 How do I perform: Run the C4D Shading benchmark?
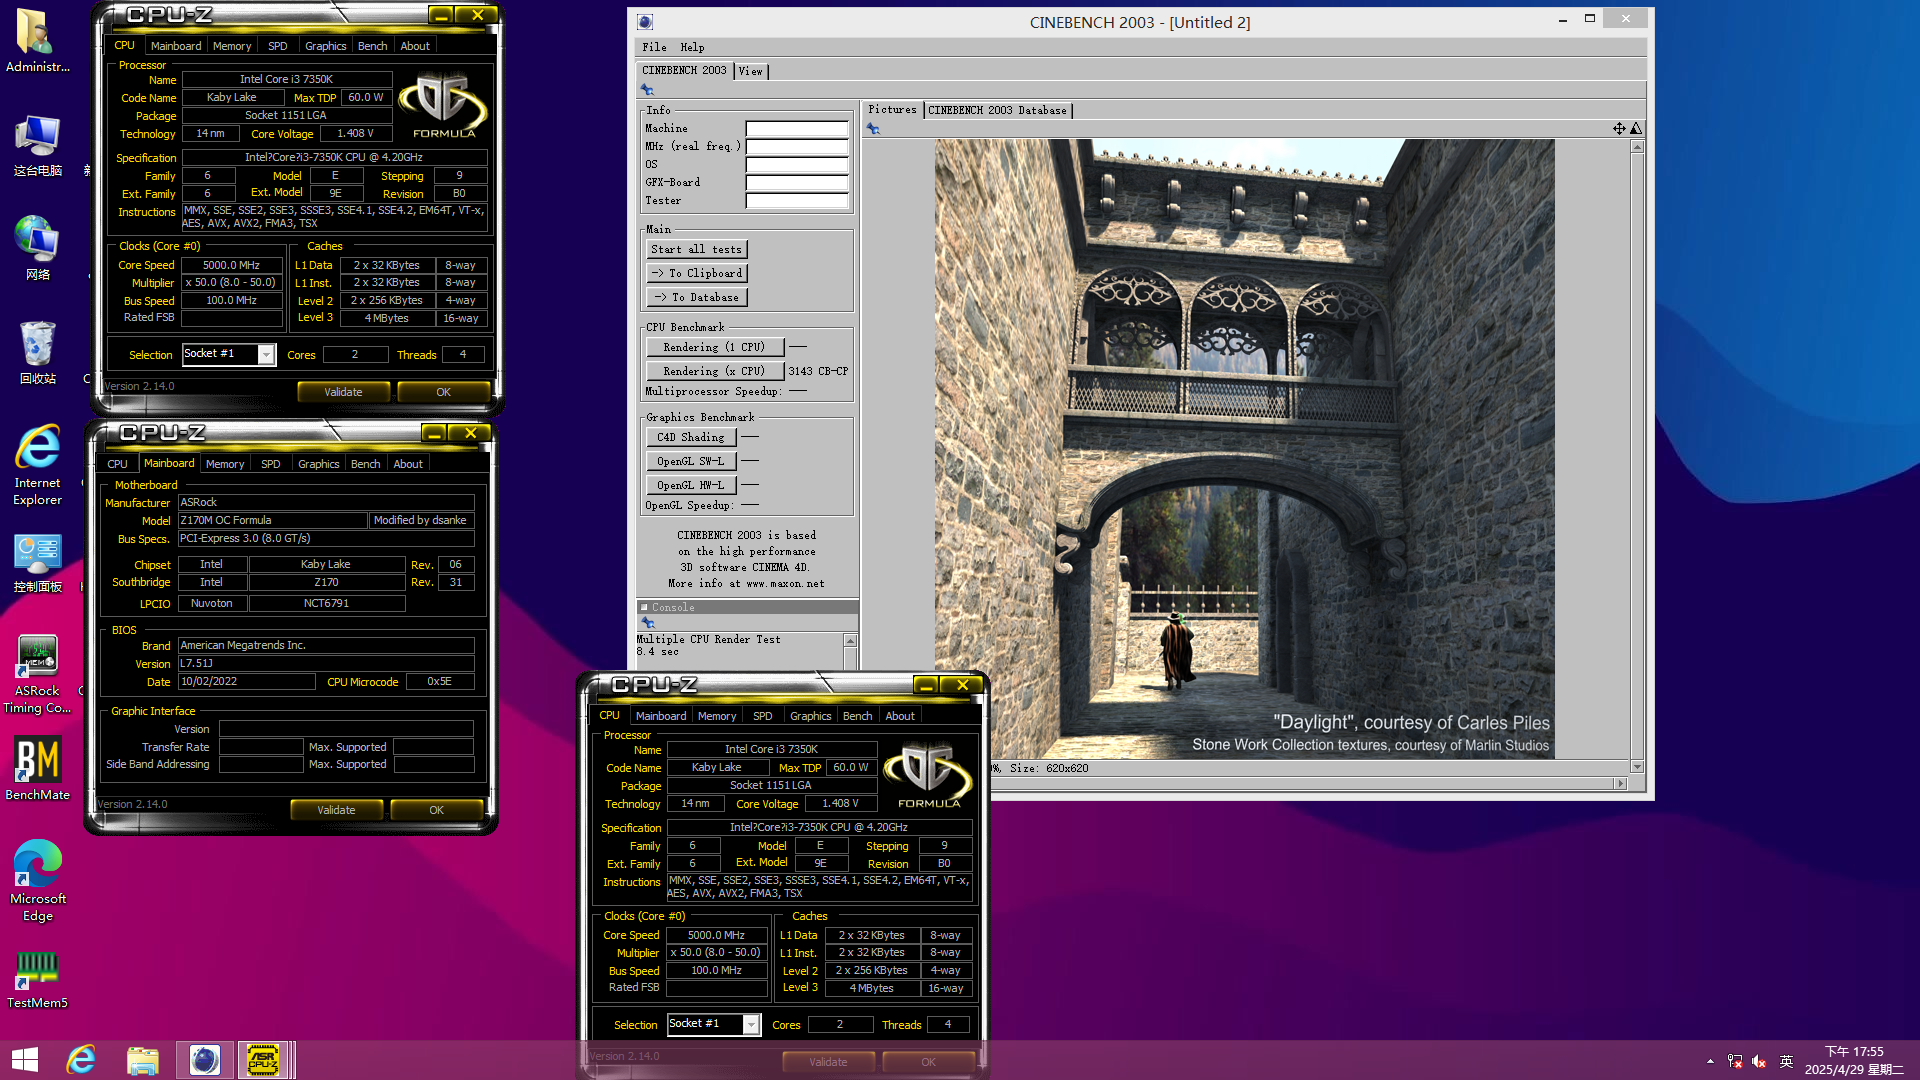pos(691,437)
